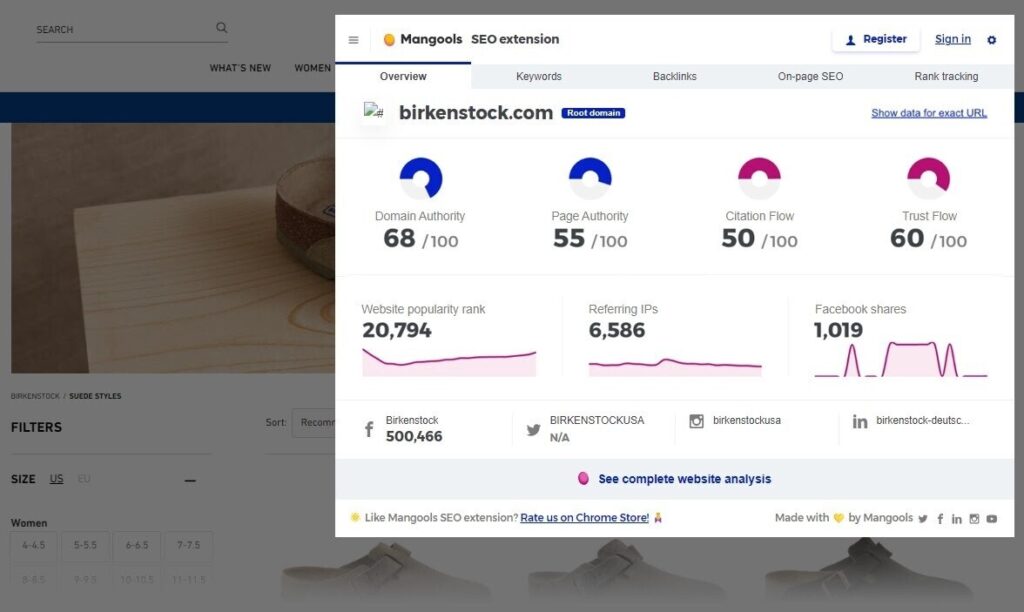Select women's size 6-6.5 filter
Viewport: 1024px width, 612px height.
click(137, 545)
